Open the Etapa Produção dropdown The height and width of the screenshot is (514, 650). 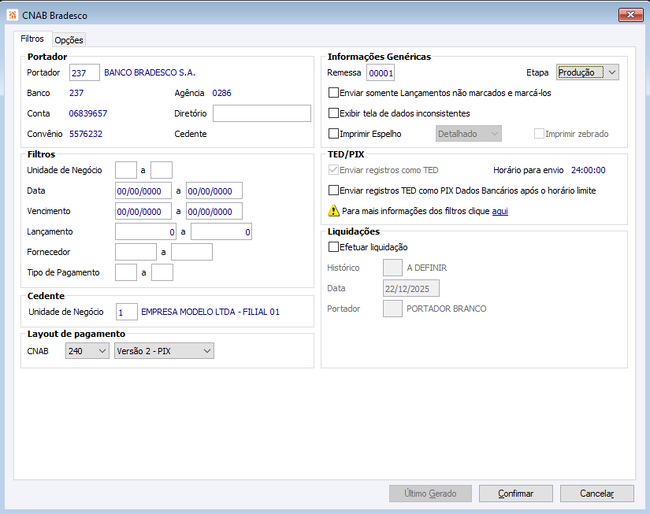[x=587, y=73]
